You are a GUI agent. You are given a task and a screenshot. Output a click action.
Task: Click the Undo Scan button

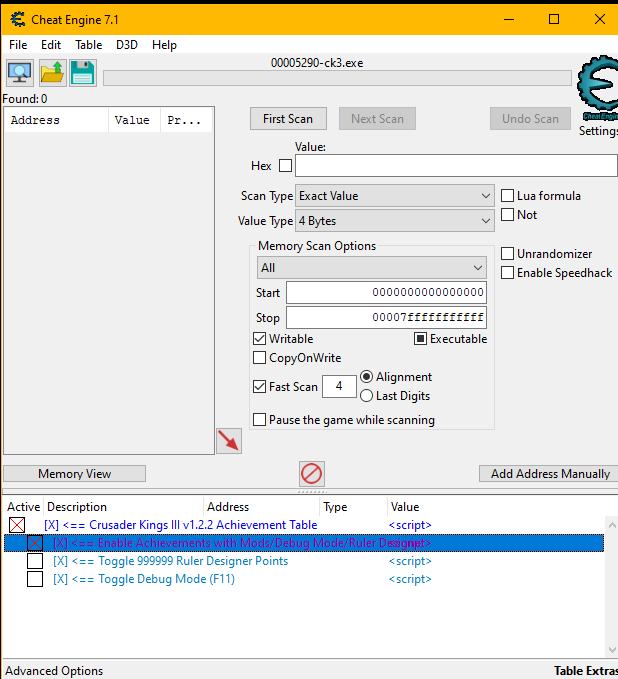tap(530, 119)
